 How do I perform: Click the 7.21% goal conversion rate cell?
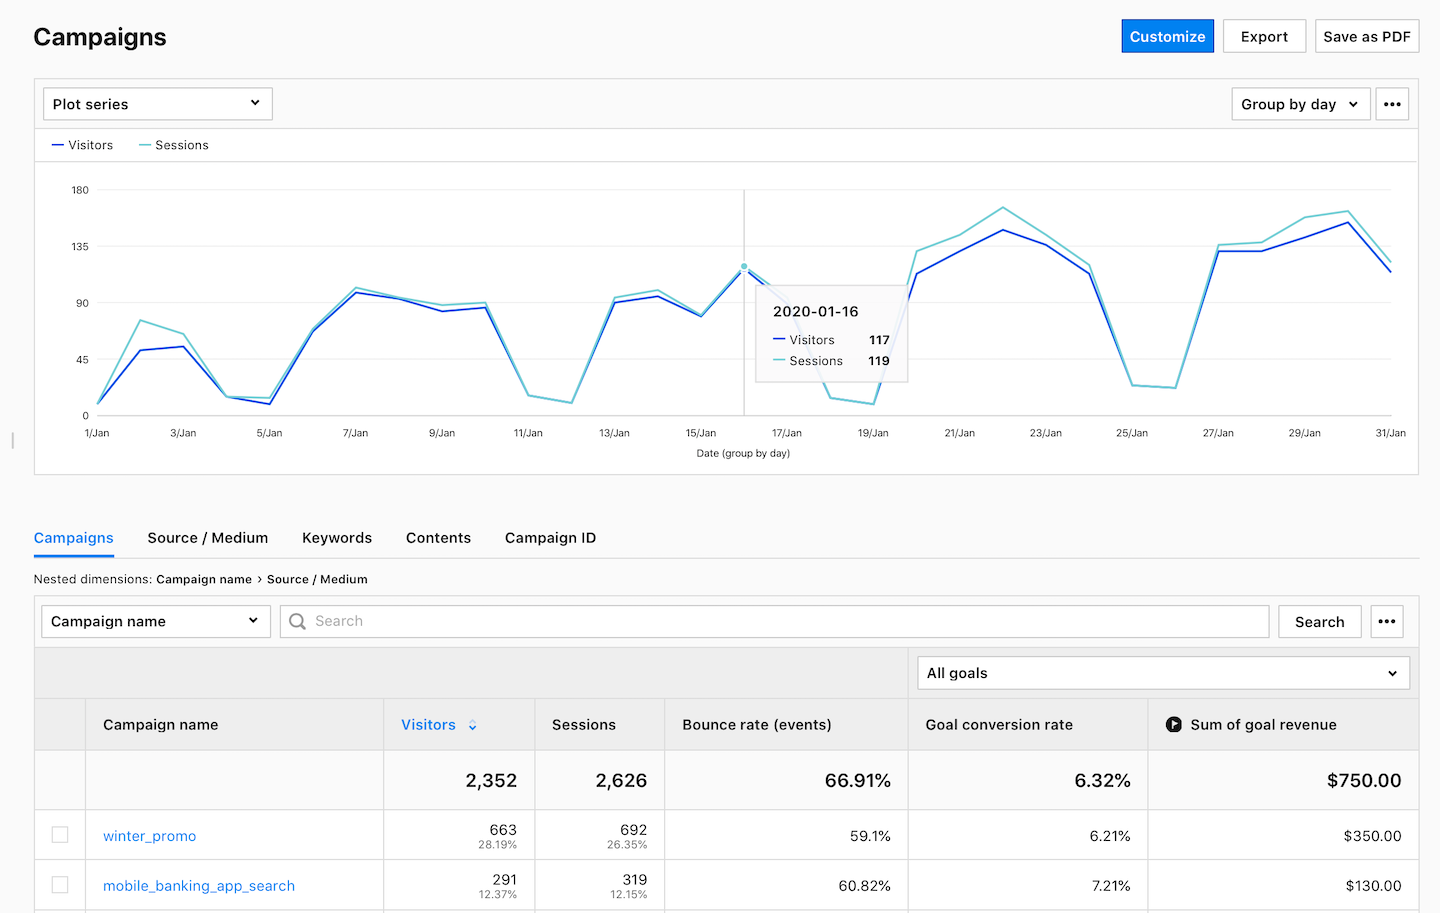pos(1110,886)
